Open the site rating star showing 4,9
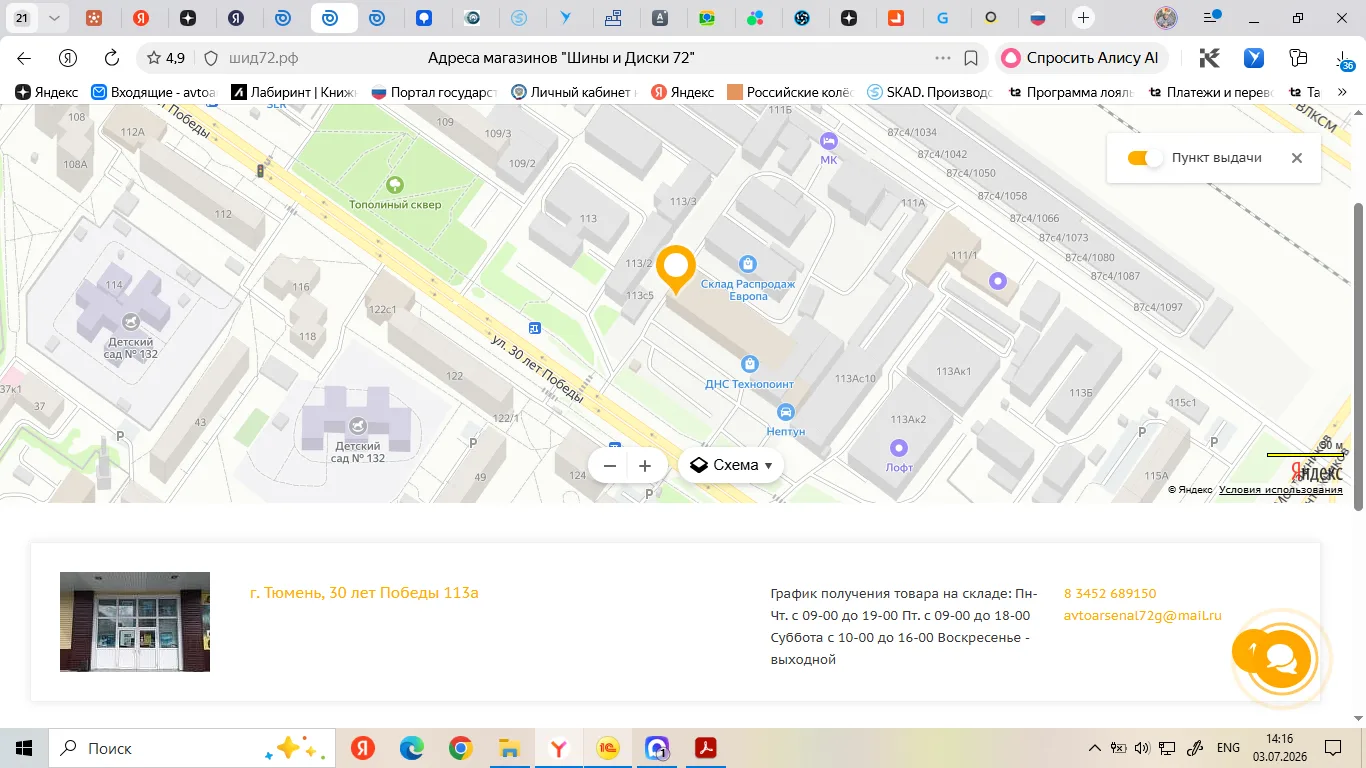This screenshot has height=768, width=1366. [x=166, y=58]
